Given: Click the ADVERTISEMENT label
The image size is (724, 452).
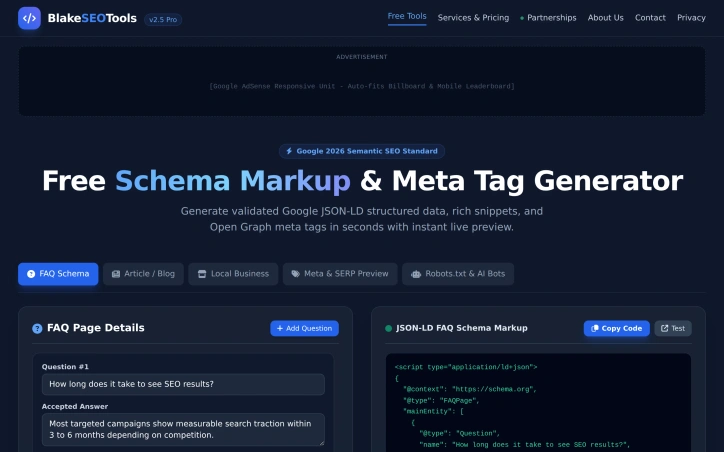Looking at the screenshot, I should point(362,57).
